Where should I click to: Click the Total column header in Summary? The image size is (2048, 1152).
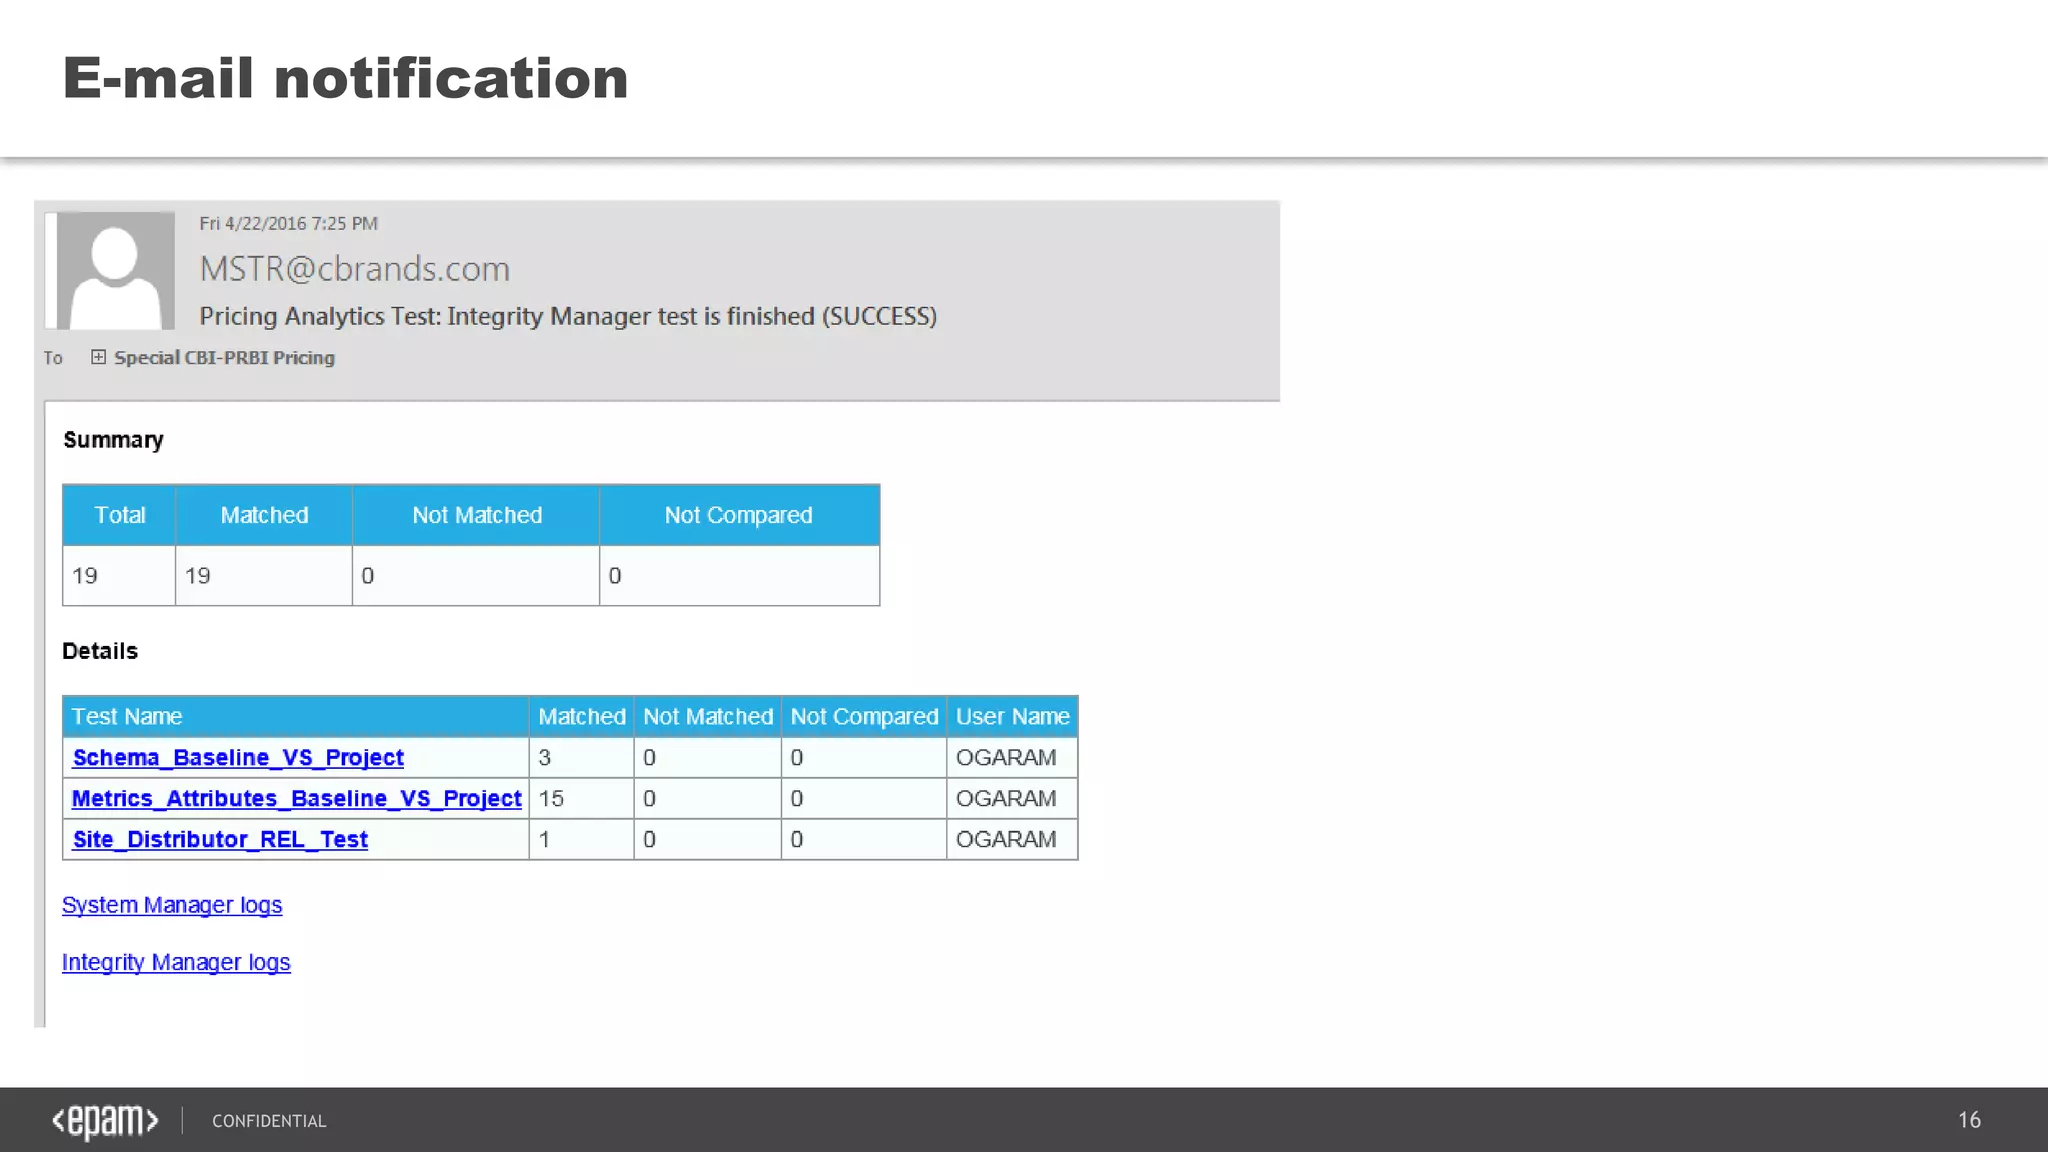[119, 515]
